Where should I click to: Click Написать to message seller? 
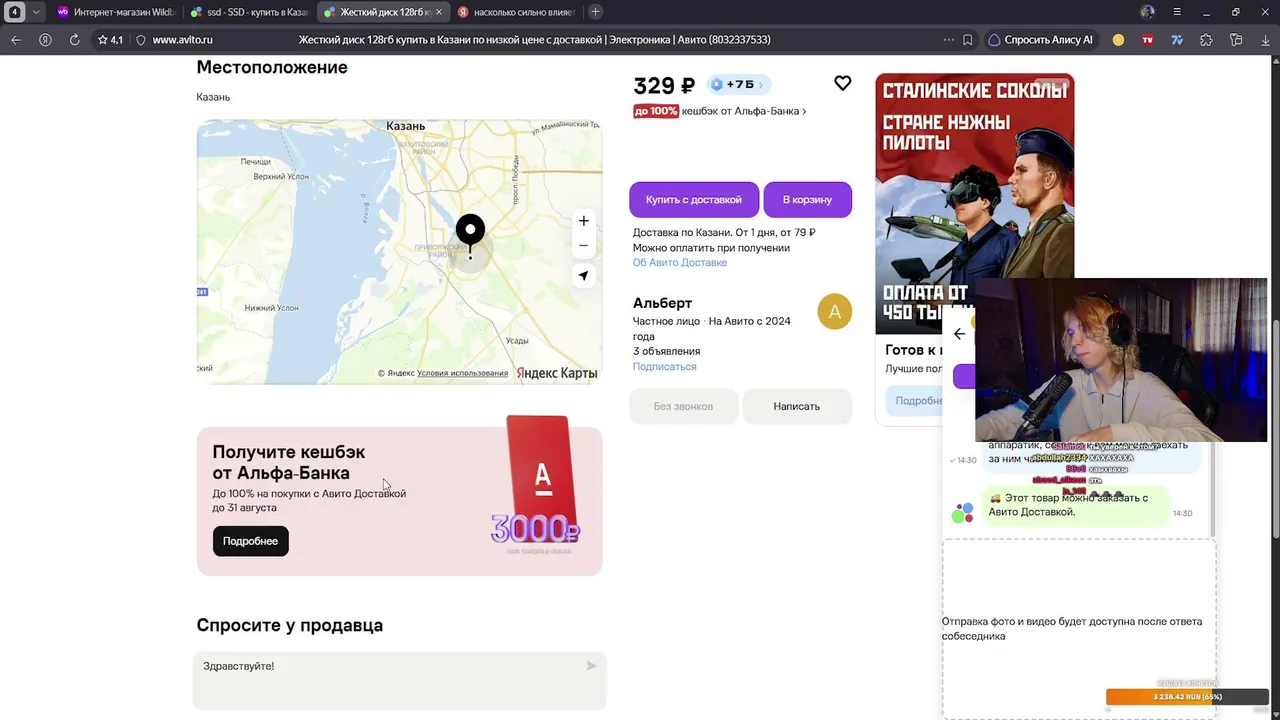tap(797, 406)
